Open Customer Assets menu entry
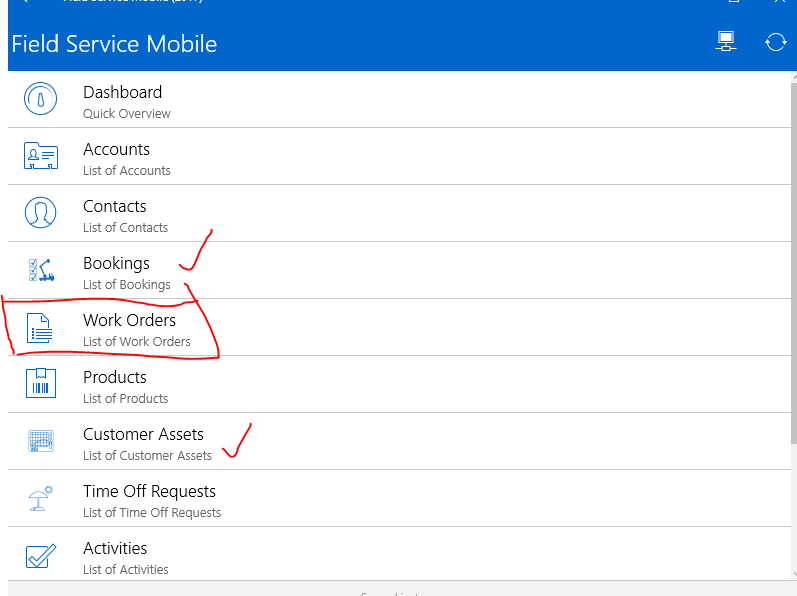This screenshot has height=596, width=797. coord(400,441)
